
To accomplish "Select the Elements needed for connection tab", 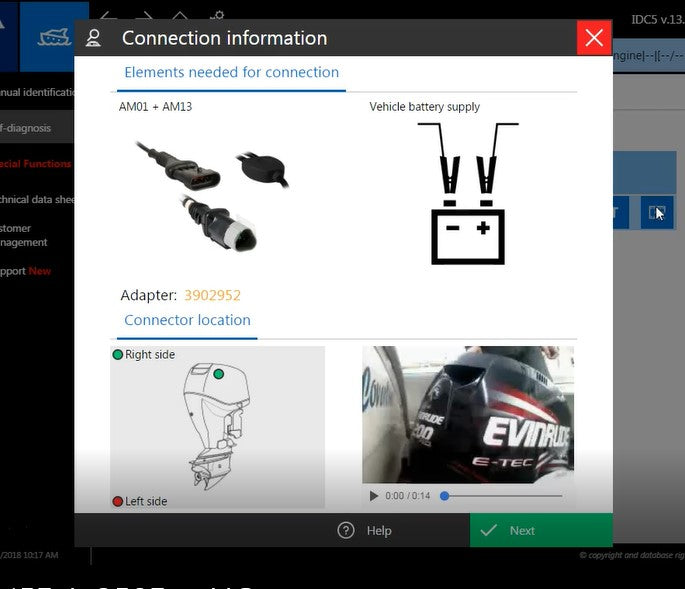I will tap(231, 73).
